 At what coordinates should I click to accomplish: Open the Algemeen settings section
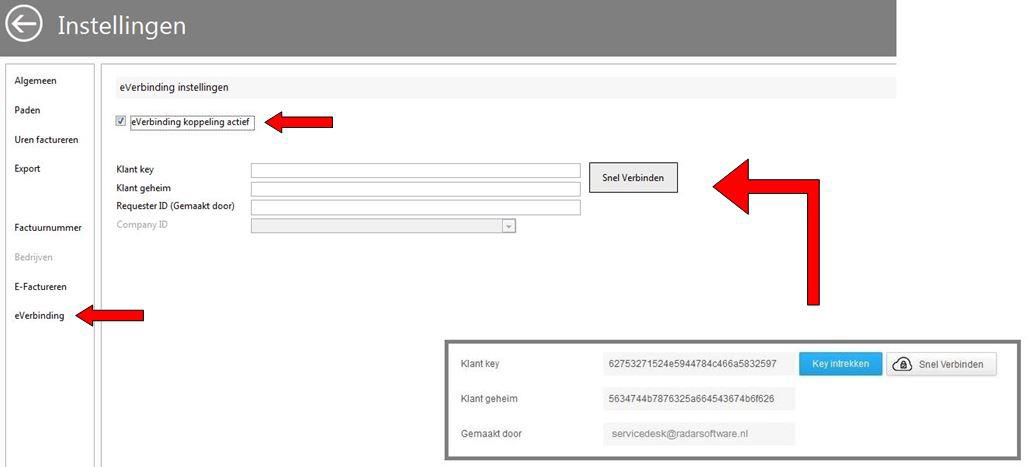(35, 81)
